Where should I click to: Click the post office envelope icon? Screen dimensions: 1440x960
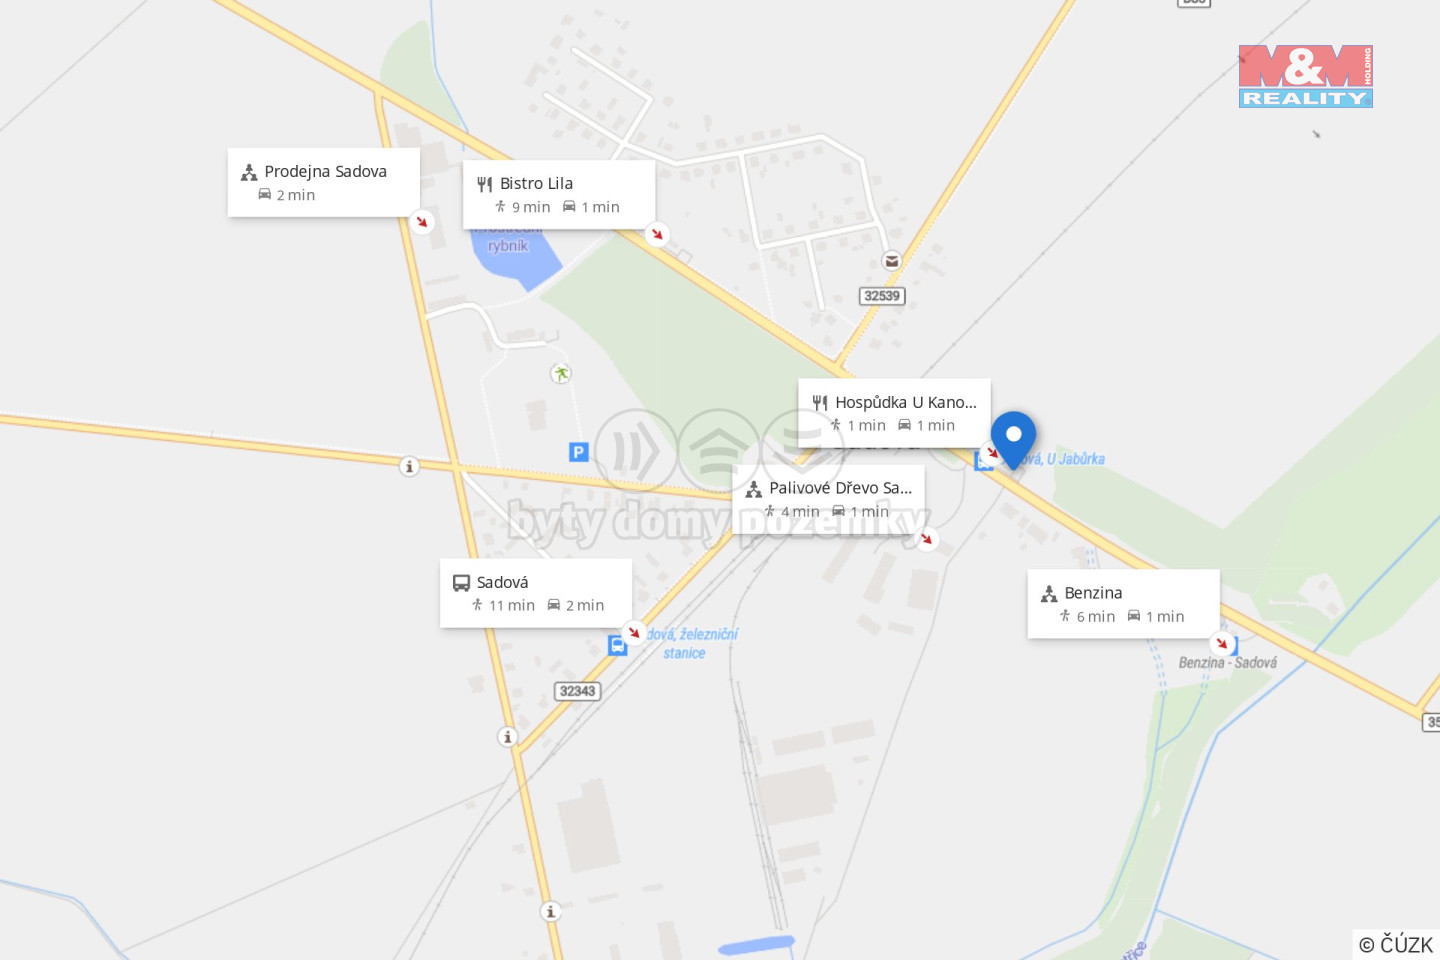(891, 261)
